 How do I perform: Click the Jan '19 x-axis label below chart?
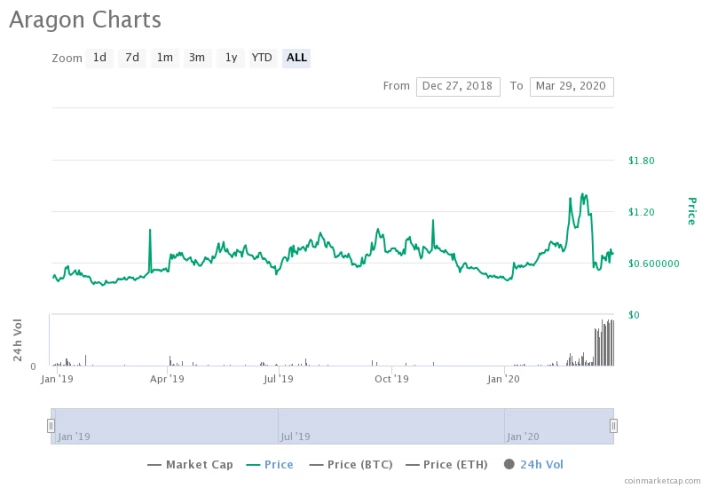tap(57, 379)
